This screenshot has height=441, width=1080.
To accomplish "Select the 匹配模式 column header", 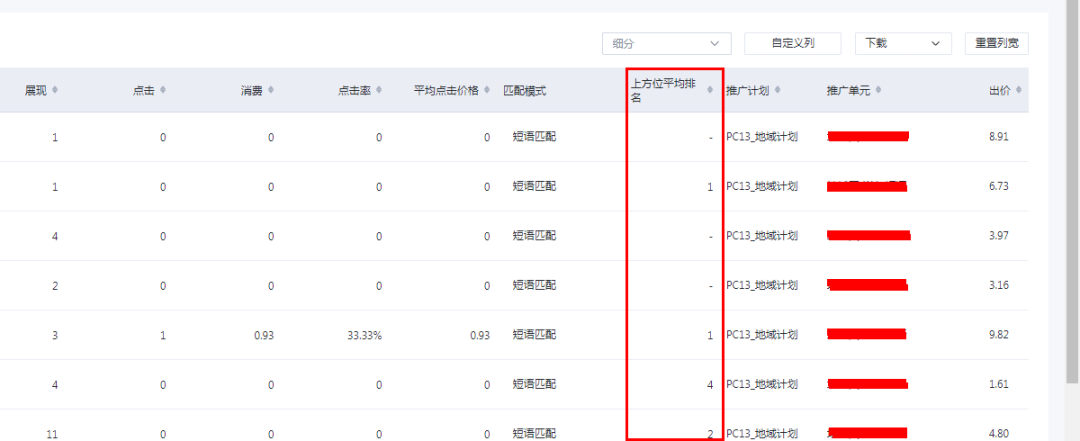I will click(x=525, y=91).
